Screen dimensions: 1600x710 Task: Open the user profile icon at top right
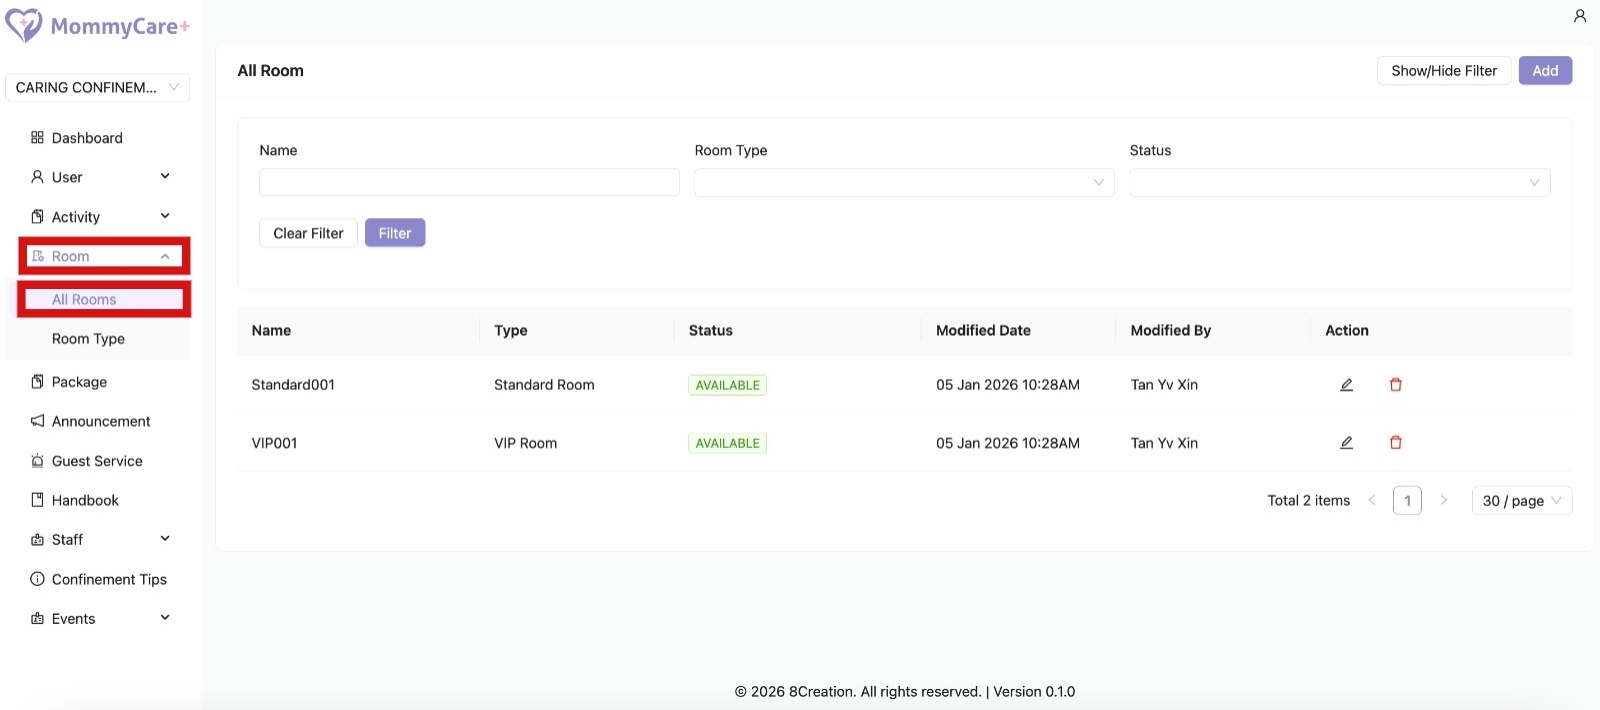coord(1579,16)
